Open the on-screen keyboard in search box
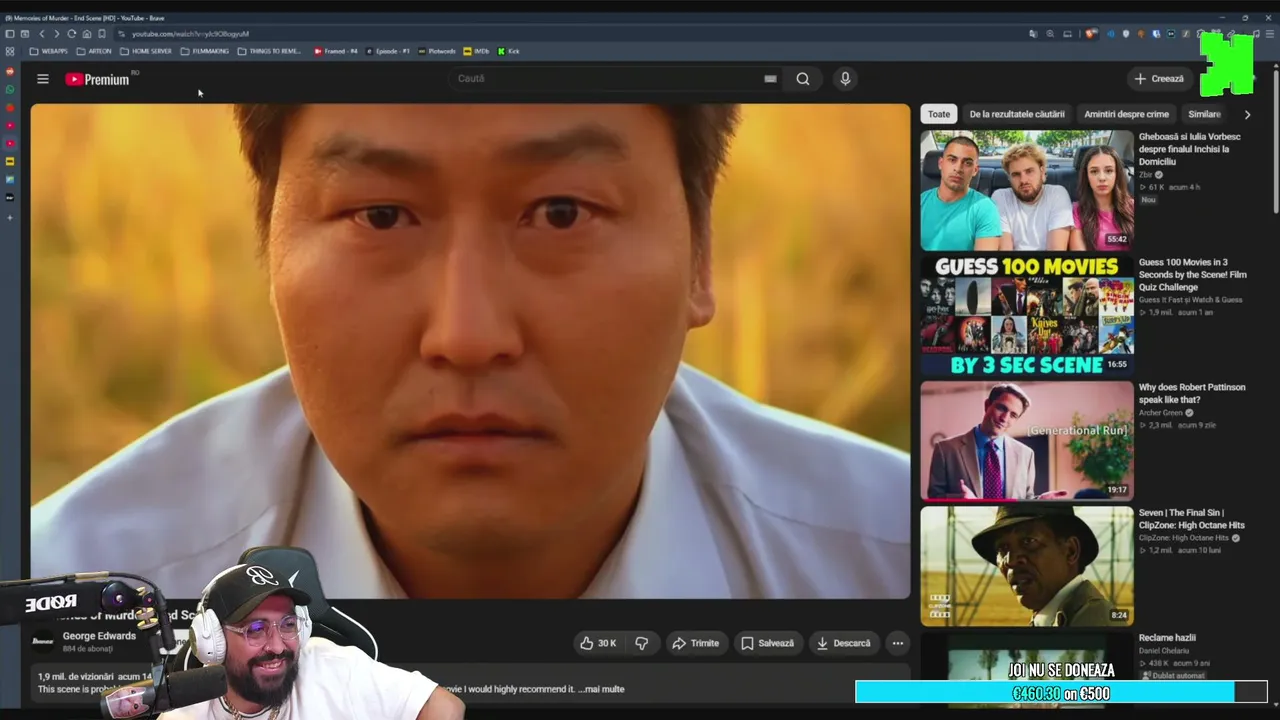Image resolution: width=1280 pixels, height=720 pixels. click(770, 79)
